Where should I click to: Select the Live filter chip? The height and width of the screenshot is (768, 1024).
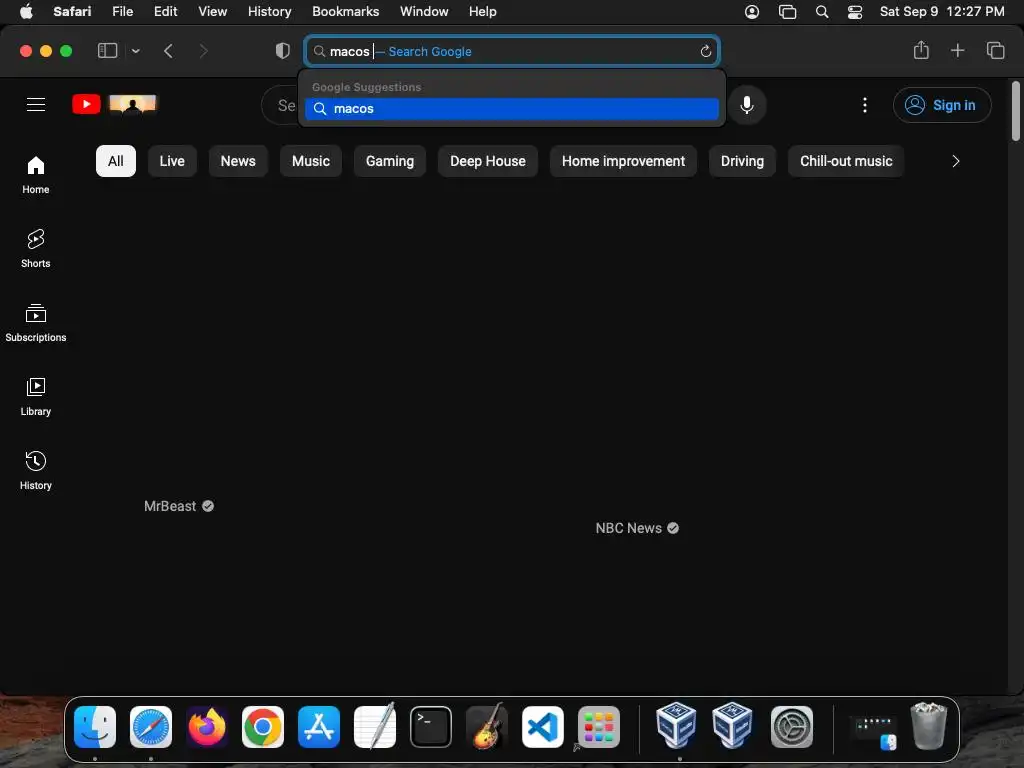(x=172, y=161)
